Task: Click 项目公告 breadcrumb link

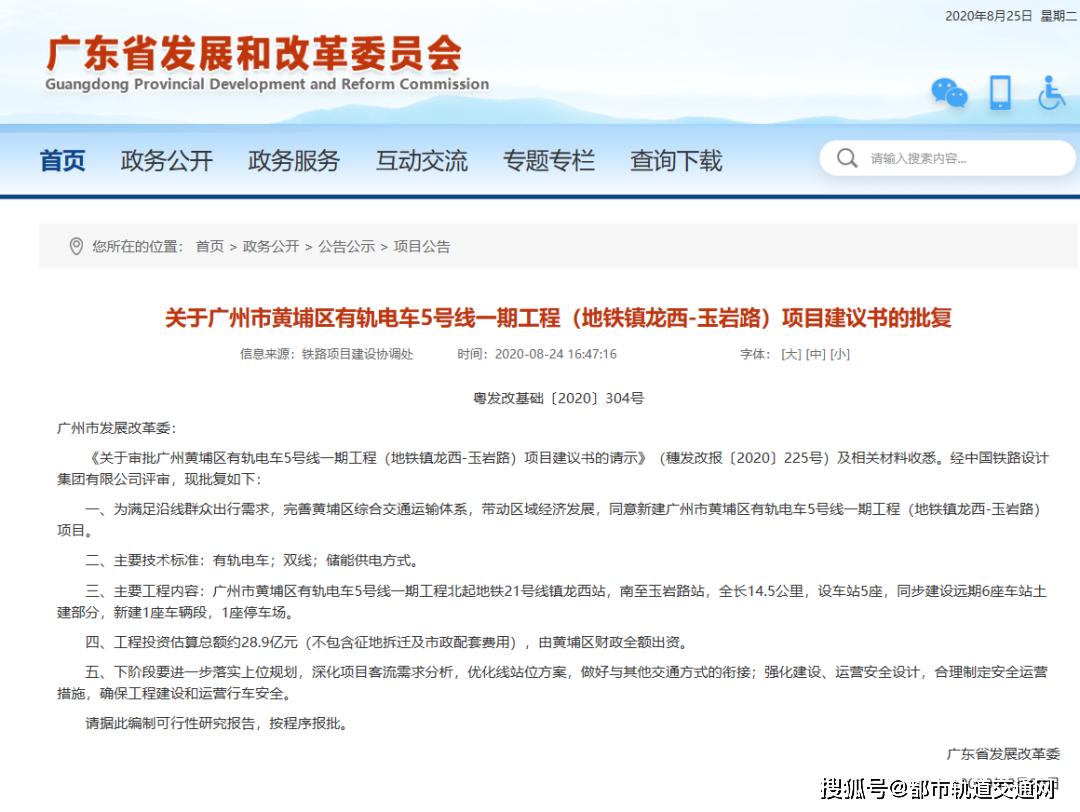Action: pyautogui.click(x=422, y=246)
